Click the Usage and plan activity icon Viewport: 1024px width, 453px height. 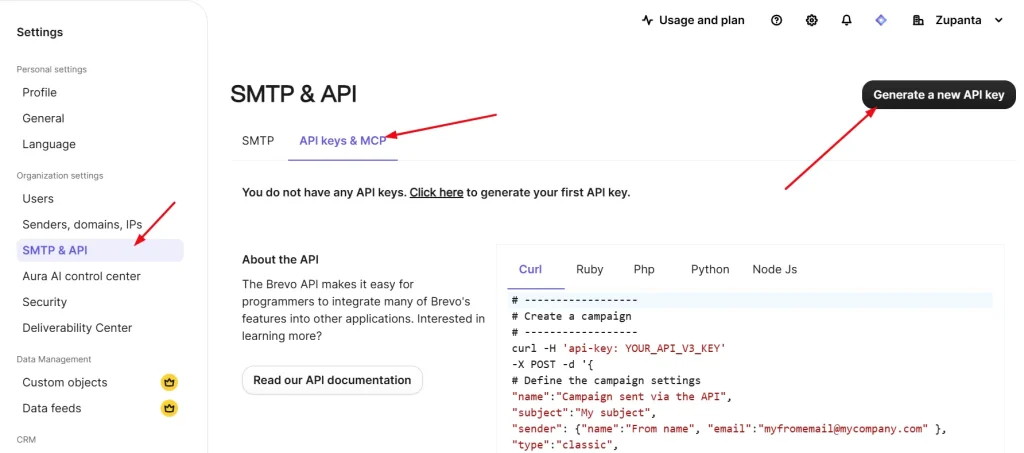coord(647,20)
